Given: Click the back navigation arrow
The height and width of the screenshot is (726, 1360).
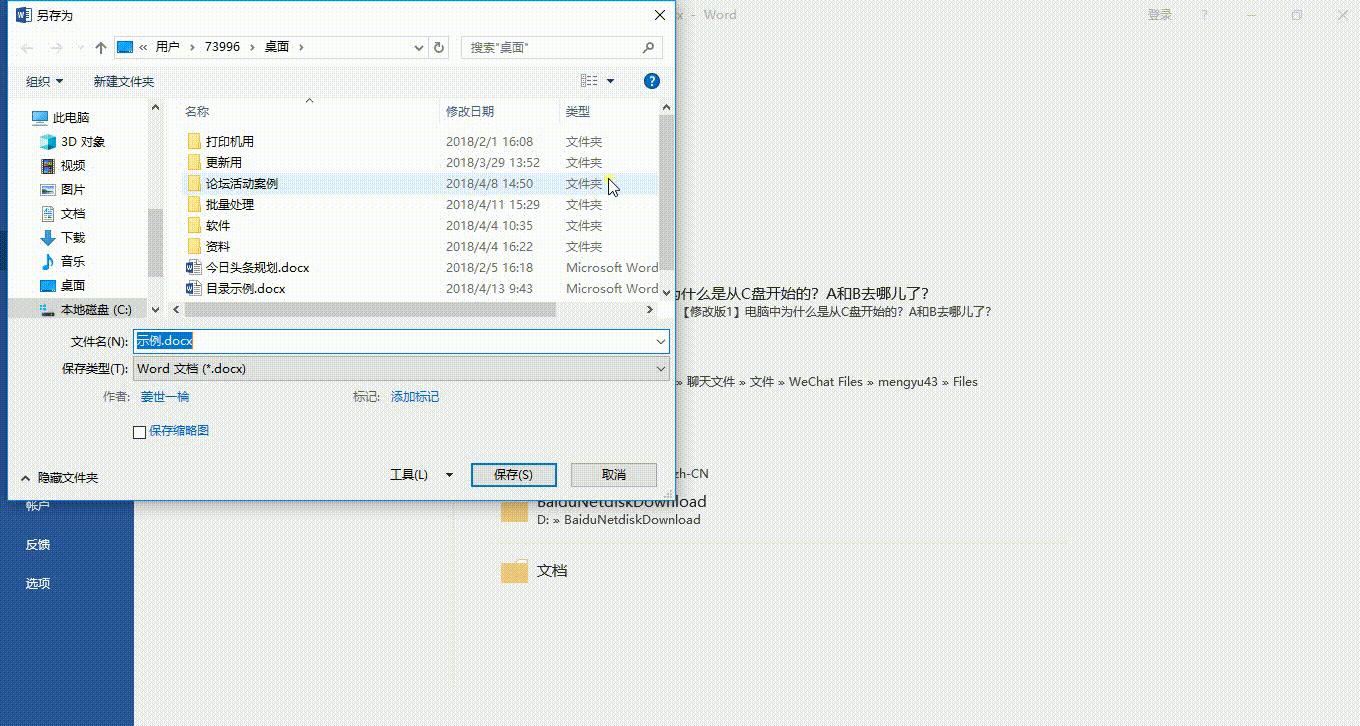Looking at the screenshot, I should (26, 46).
